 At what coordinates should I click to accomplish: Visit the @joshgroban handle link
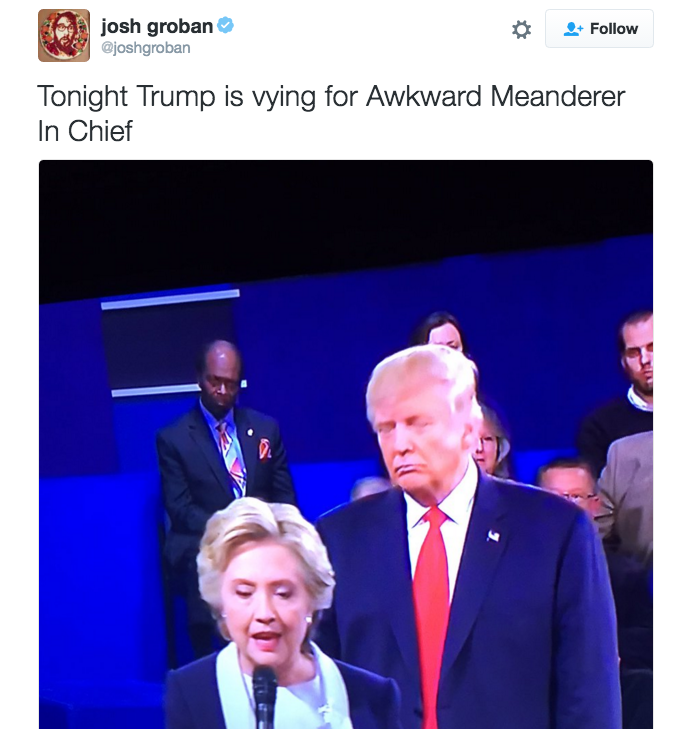point(145,48)
